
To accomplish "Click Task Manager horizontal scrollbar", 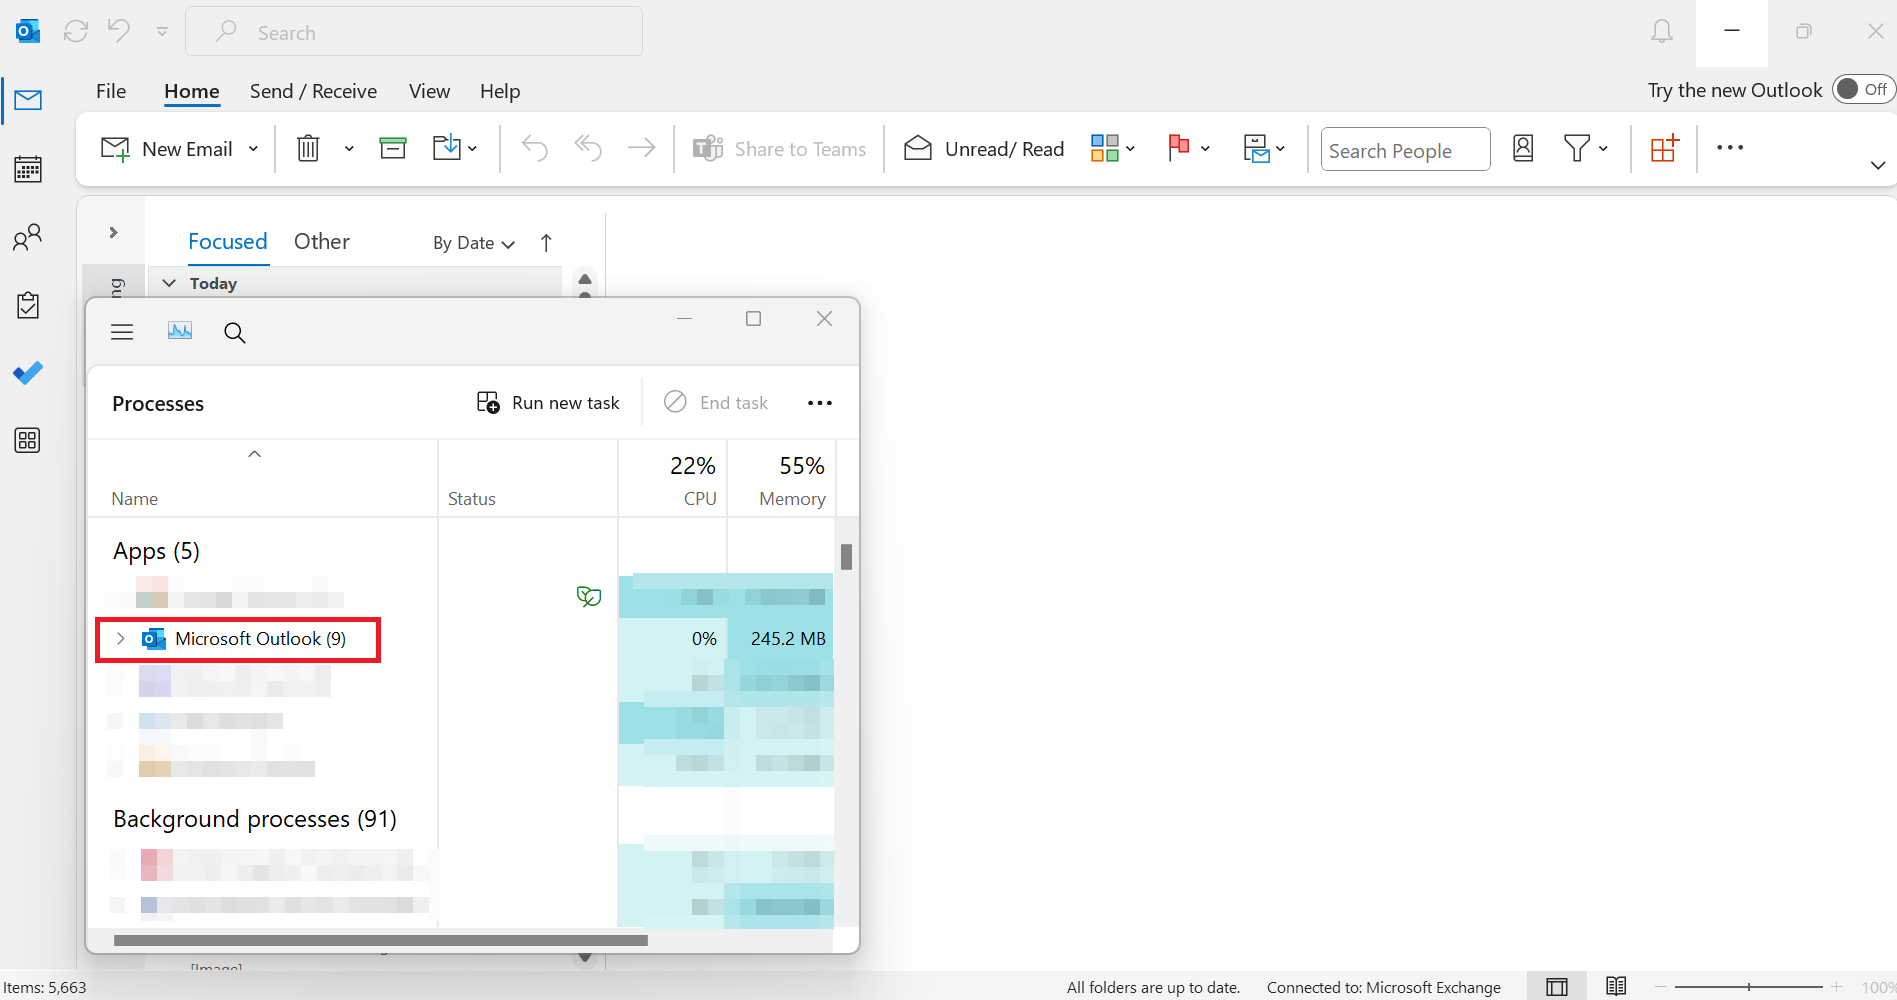I will pos(381,940).
